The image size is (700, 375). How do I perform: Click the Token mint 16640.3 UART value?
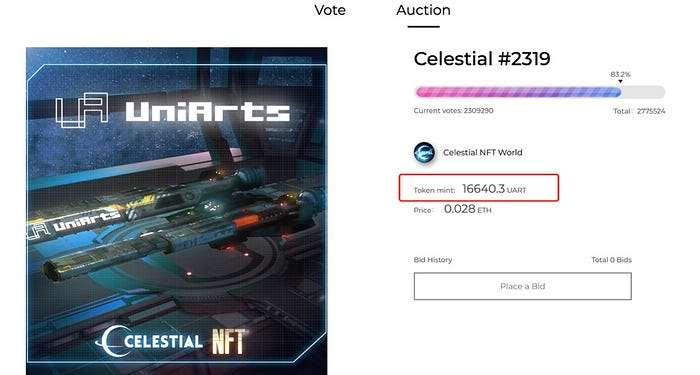(x=494, y=189)
